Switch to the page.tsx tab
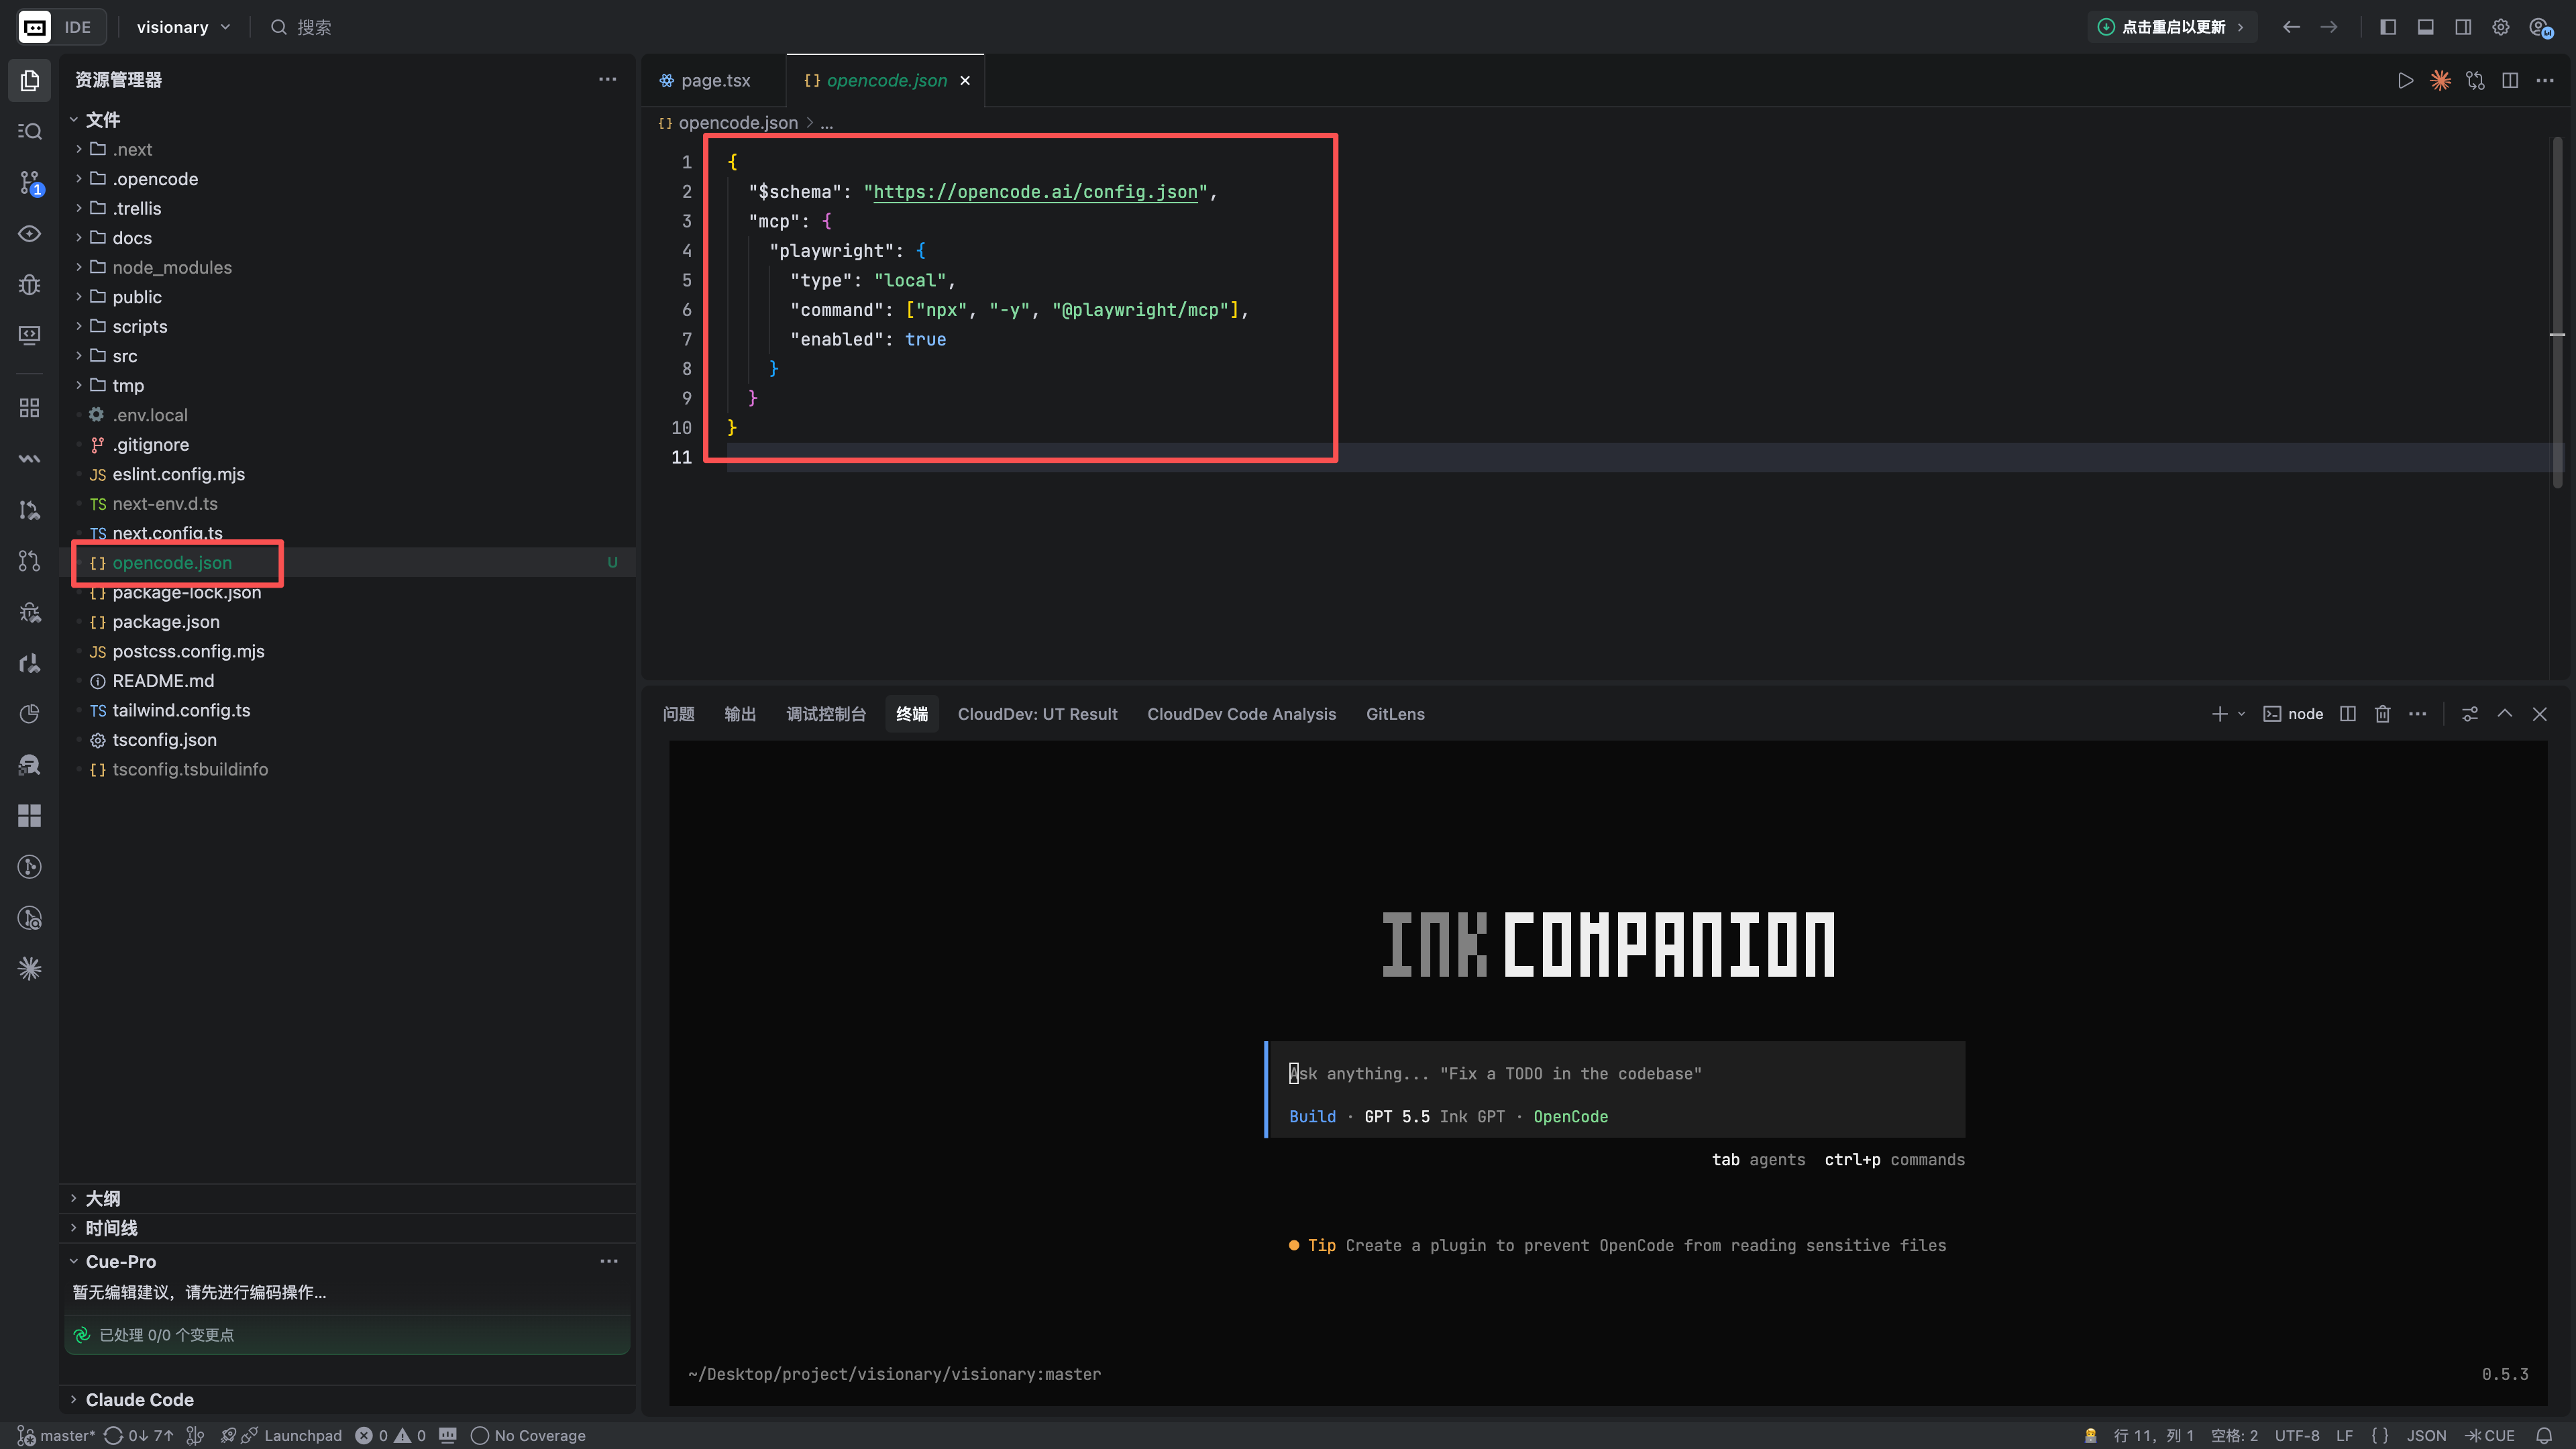2576x1449 pixels. click(x=713, y=80)
